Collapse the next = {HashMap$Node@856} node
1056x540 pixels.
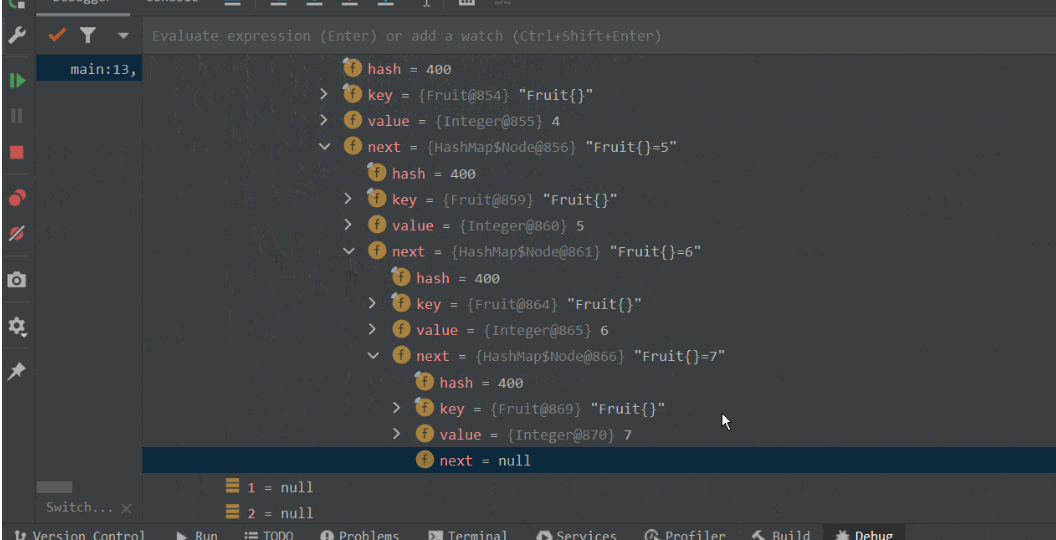(325, 147)
